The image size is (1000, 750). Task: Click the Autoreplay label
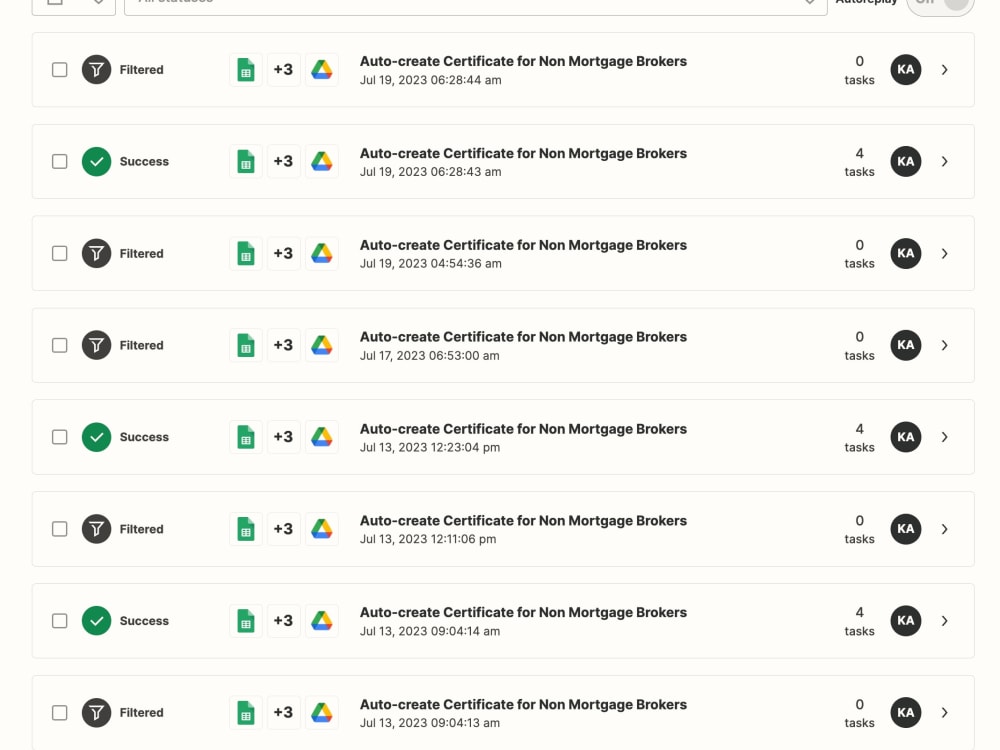[866, 3]
